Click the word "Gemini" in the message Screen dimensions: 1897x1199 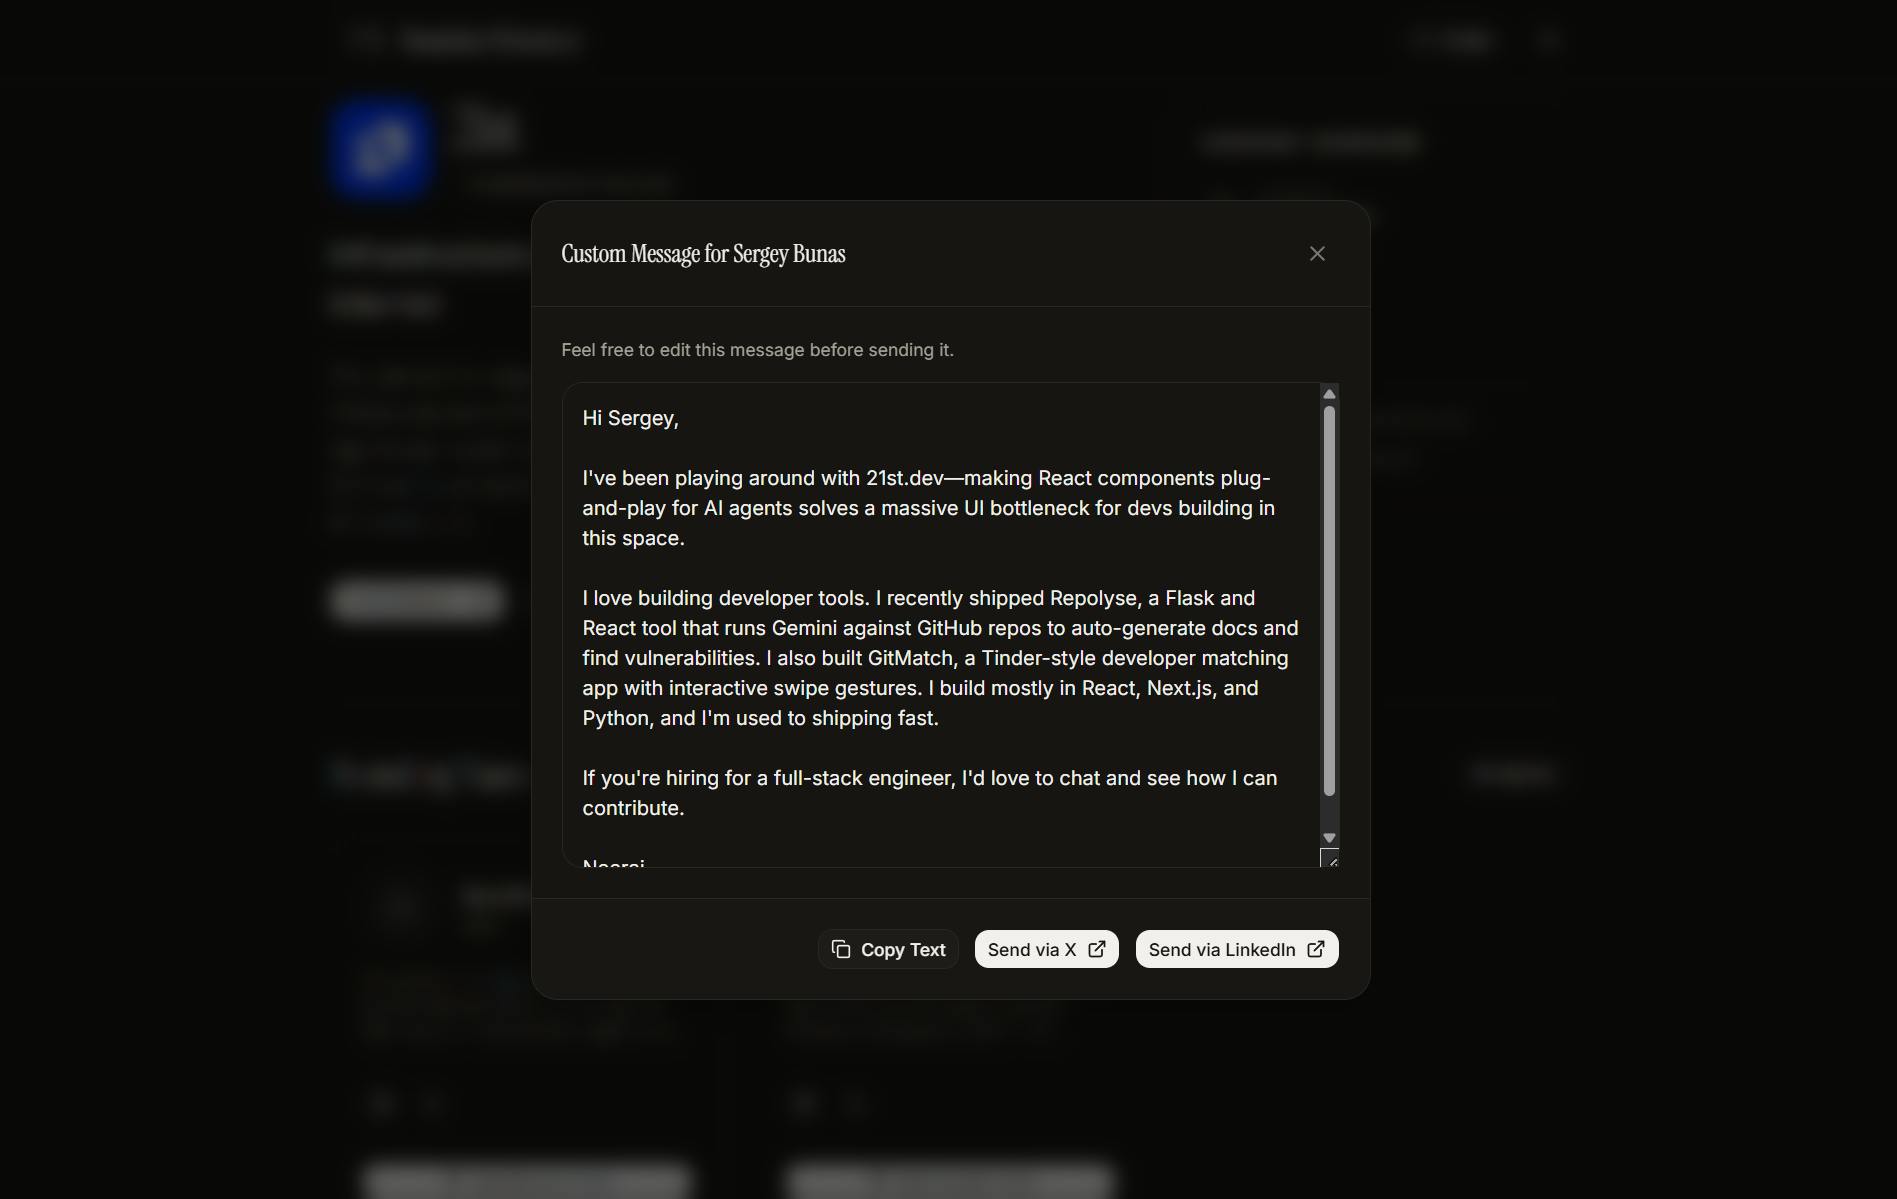coord(804,628)
